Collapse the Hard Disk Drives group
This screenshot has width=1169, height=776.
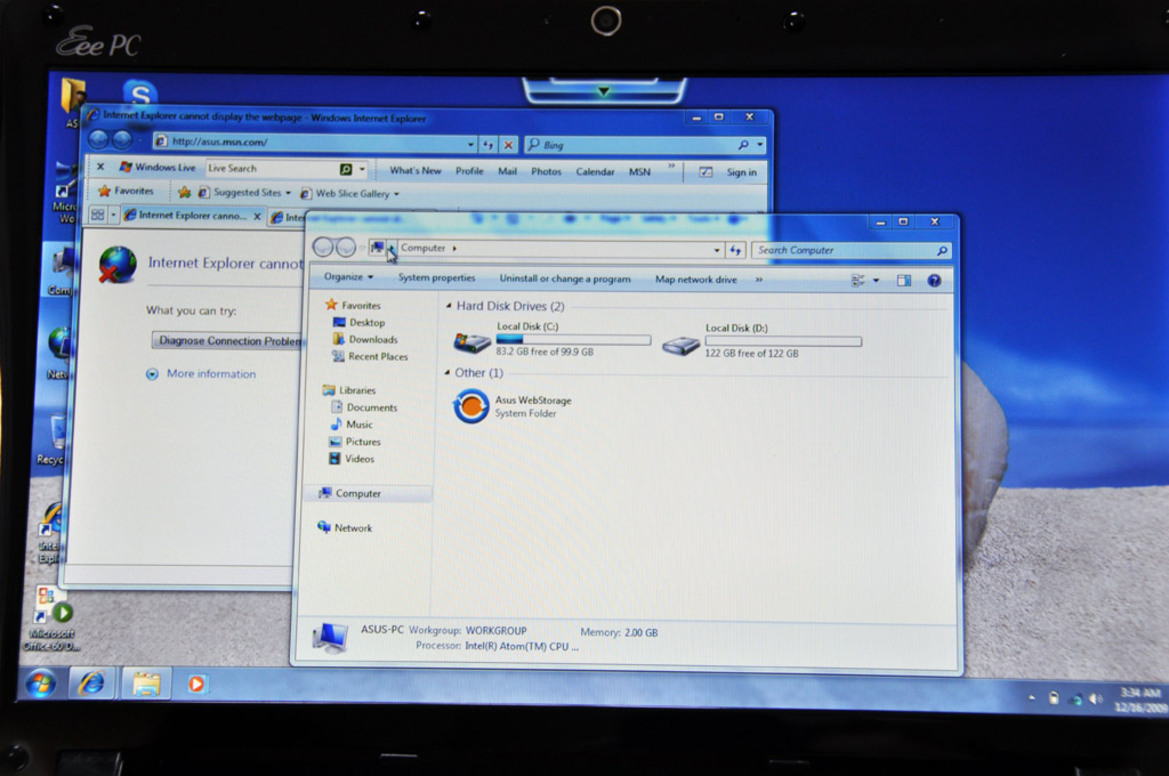click(448, 306)
